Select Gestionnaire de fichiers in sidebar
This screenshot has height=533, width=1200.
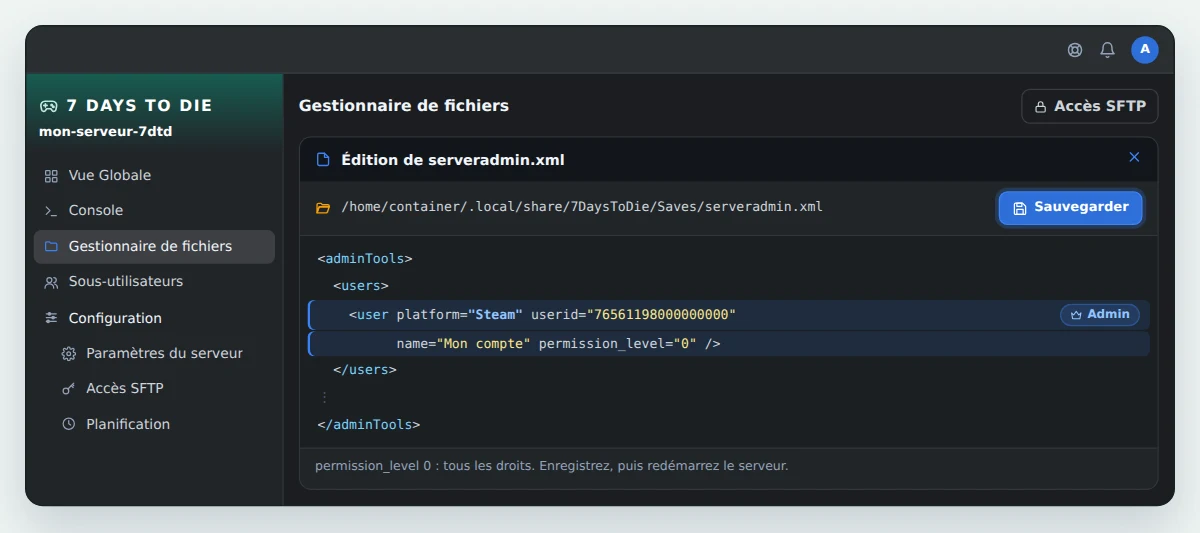(154, 247)
